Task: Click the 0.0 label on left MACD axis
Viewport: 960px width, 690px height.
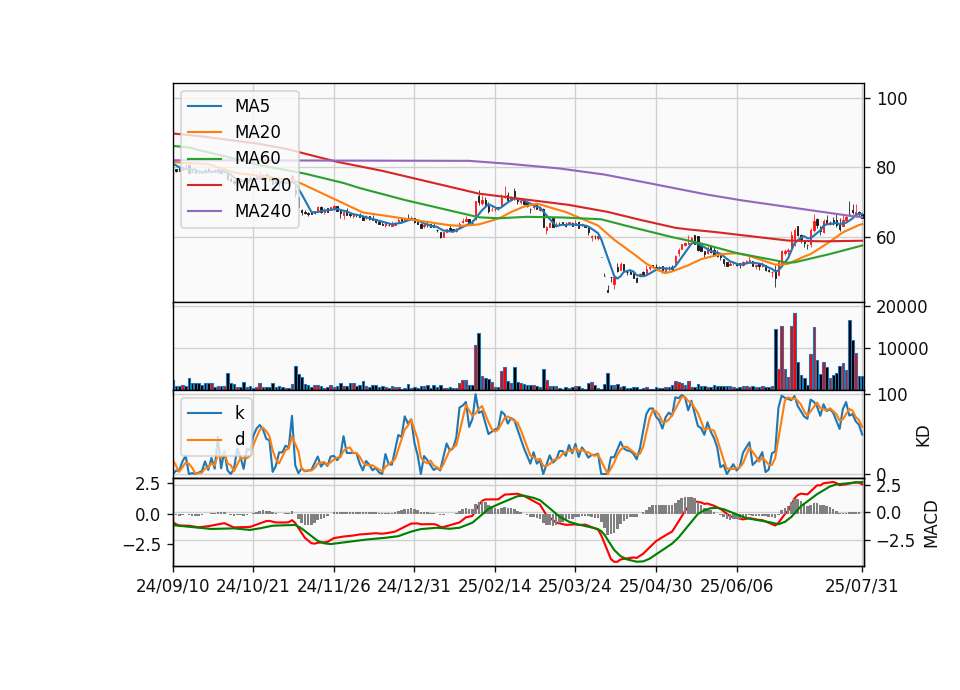Action: click(x=148, y=515)
